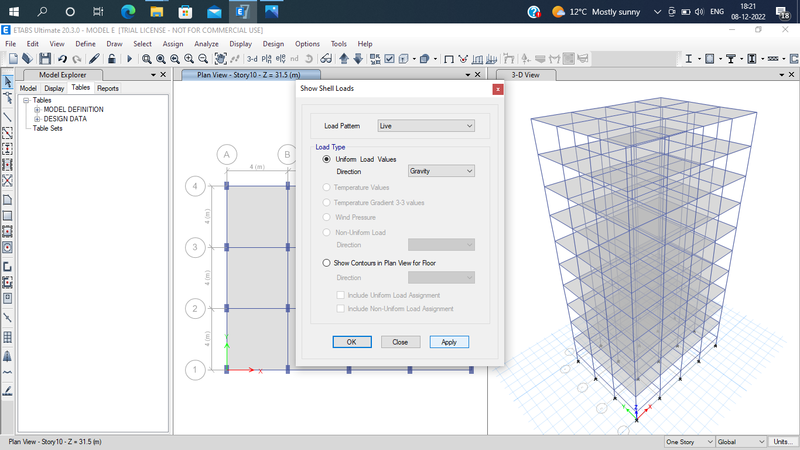Click the Rubber Band Zoom magnifier icon
Image resolution: width=800 pixels, height=450 pixels.
146,59
